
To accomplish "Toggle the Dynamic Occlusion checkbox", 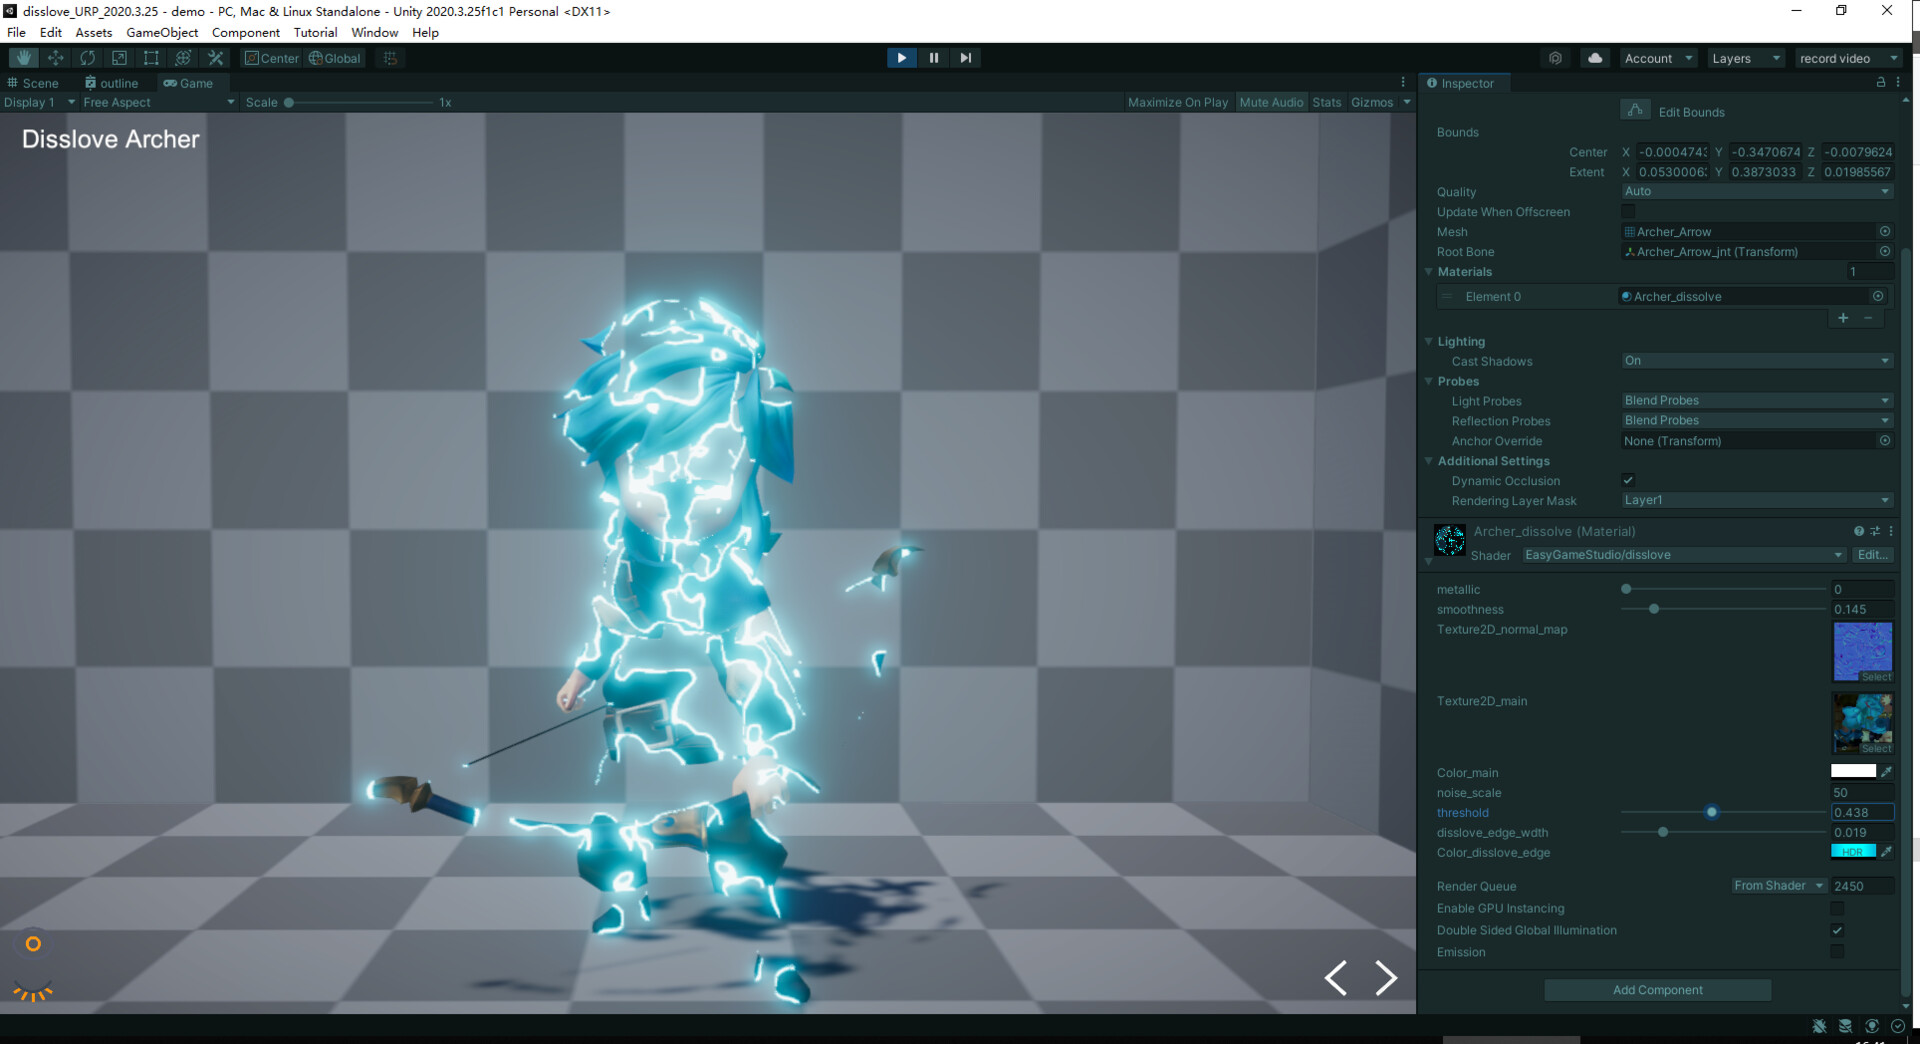I will (1629, 480).
